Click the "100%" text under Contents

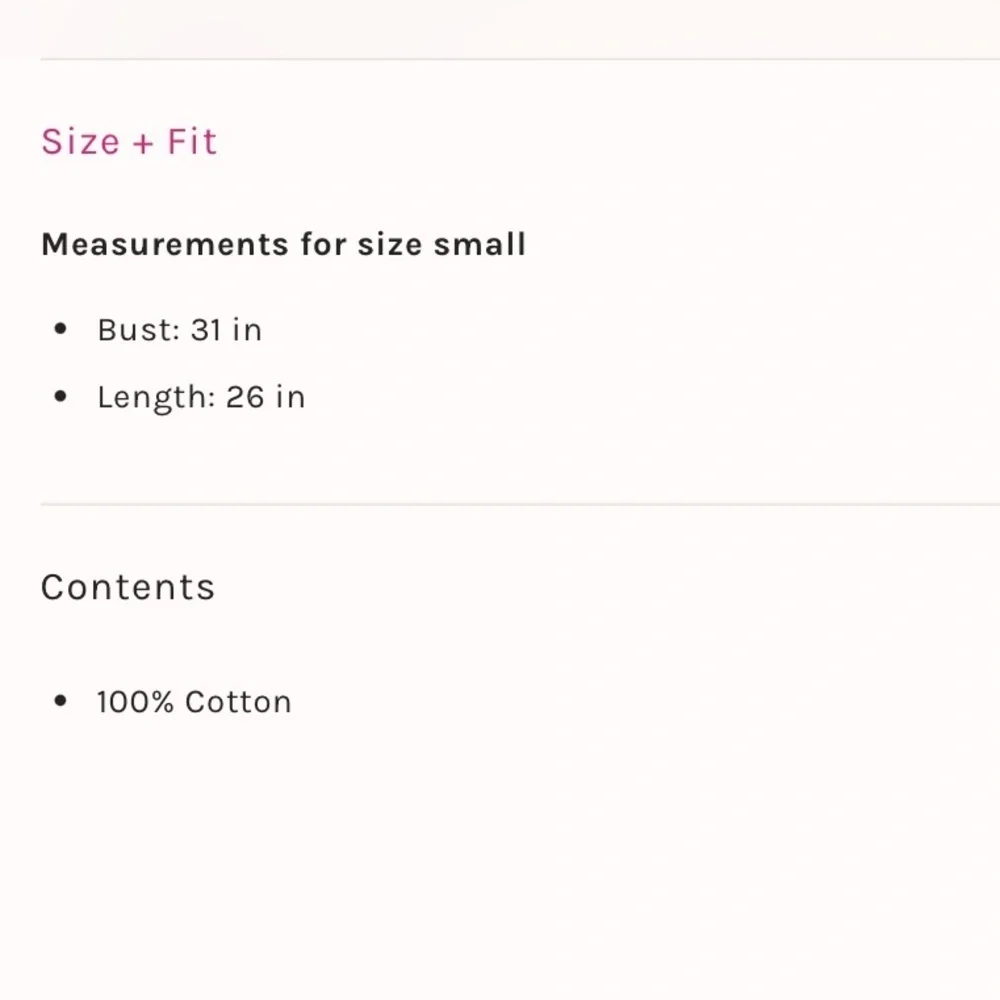pyautogui.click(x=135, y=701)
